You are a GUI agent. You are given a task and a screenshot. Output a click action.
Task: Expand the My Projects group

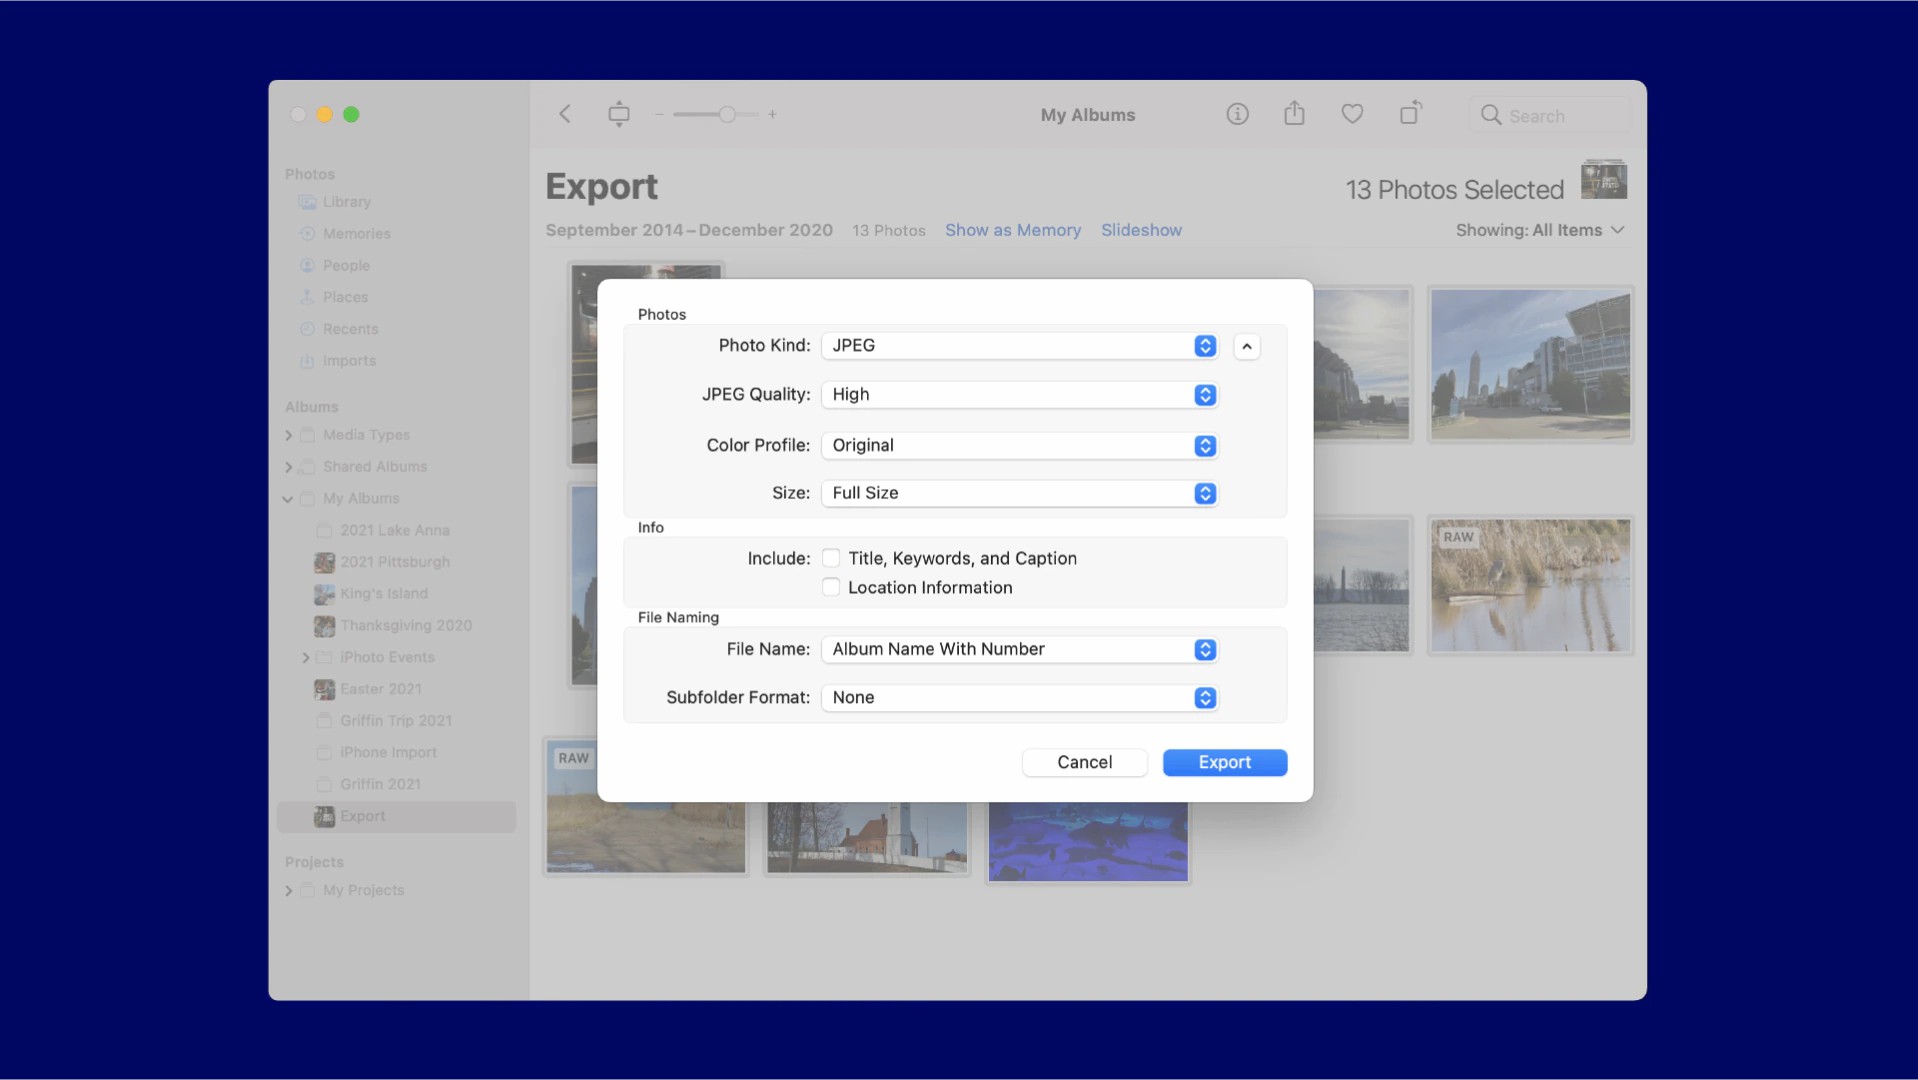point(289,890)
